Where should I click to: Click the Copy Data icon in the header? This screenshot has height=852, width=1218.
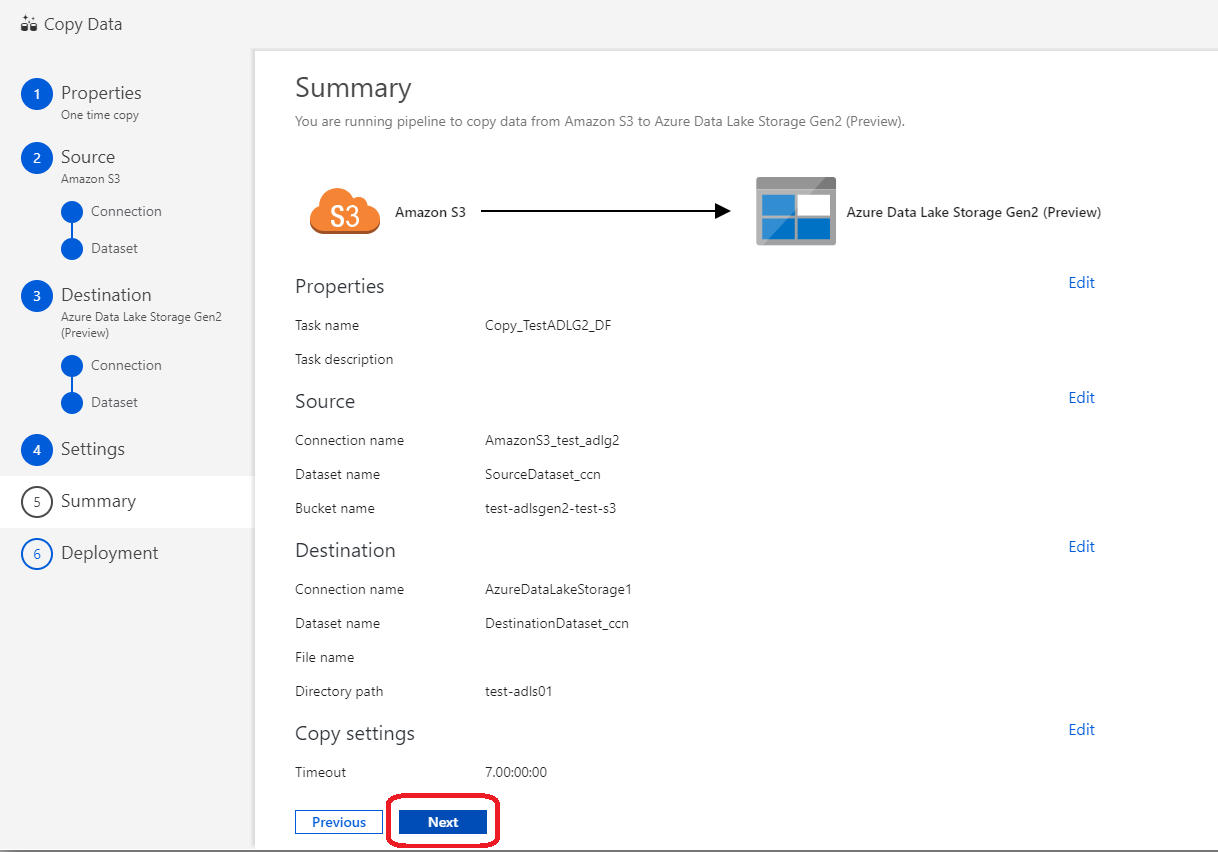28,23
